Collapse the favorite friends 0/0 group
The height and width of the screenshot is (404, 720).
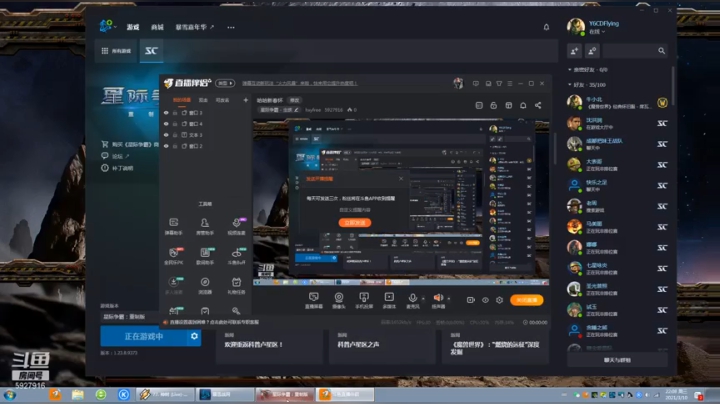click(588, 70)
